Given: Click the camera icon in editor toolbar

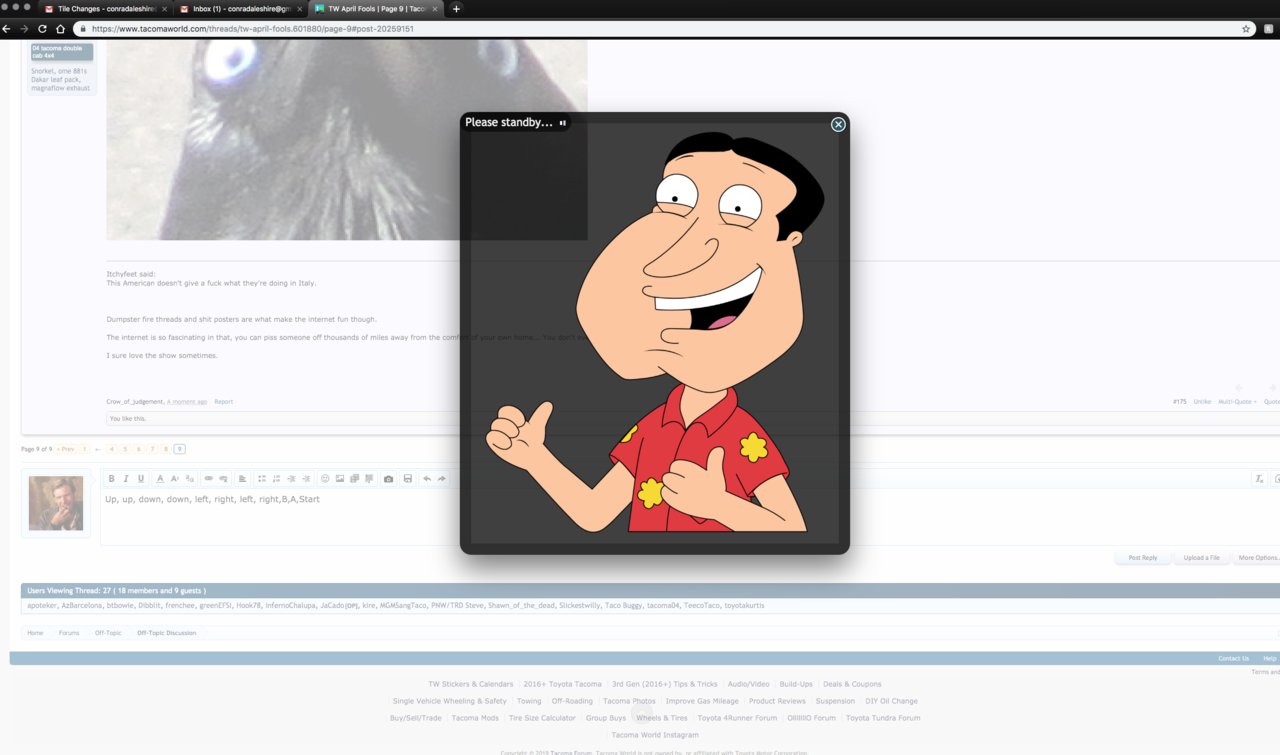Looking at the screenshot, I should (388, 479).
